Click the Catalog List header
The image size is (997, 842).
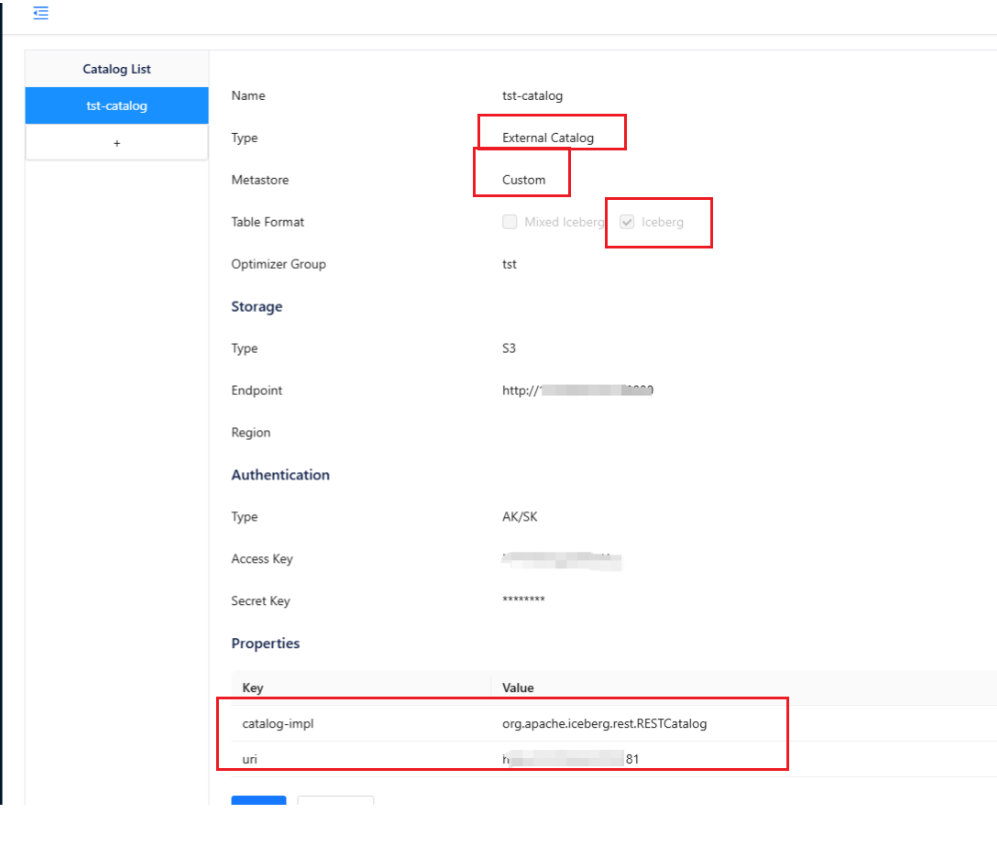(x=117, y=69)
